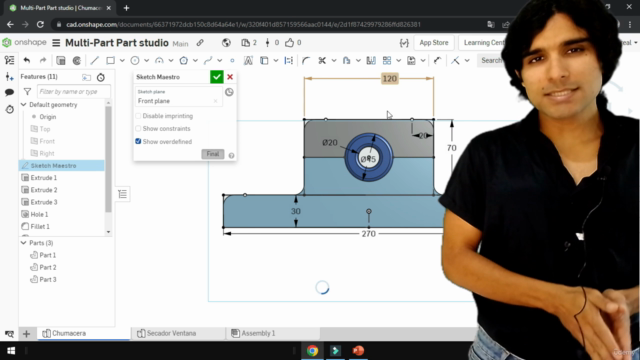Image resolution: width=640 pixels, height=360 pixels.
Task: Click the Filter by name or type field
Action: pos(73,92)
